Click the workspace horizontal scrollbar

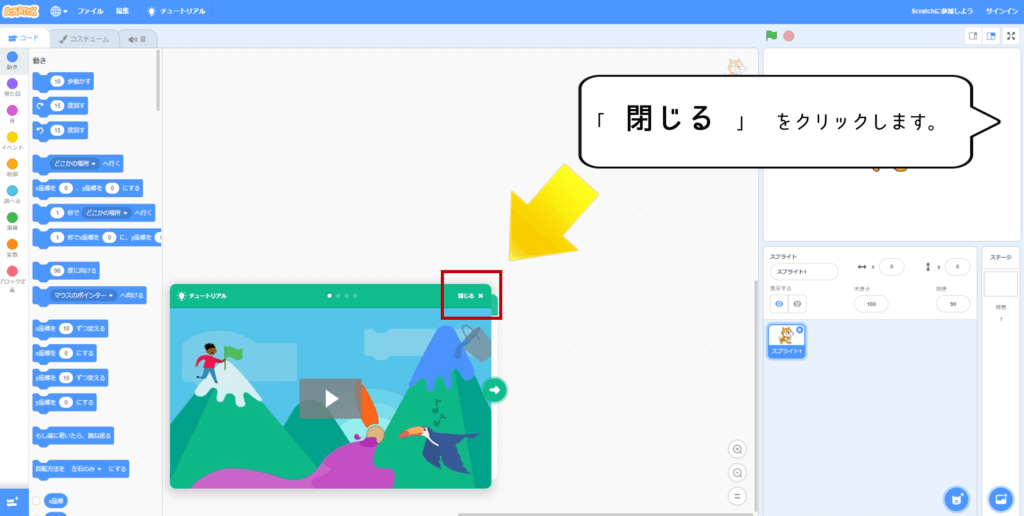(605, 514)
